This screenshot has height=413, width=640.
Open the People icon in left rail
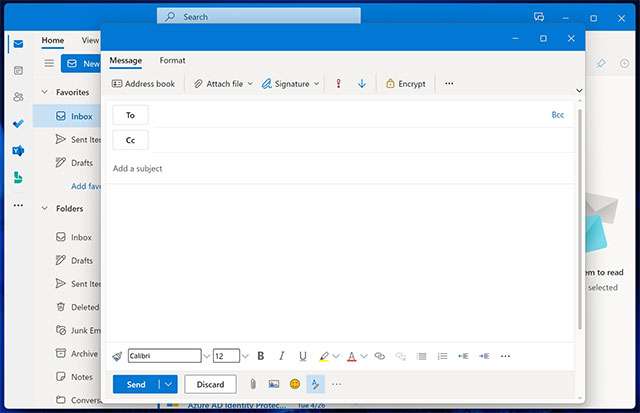click(18, 97)
